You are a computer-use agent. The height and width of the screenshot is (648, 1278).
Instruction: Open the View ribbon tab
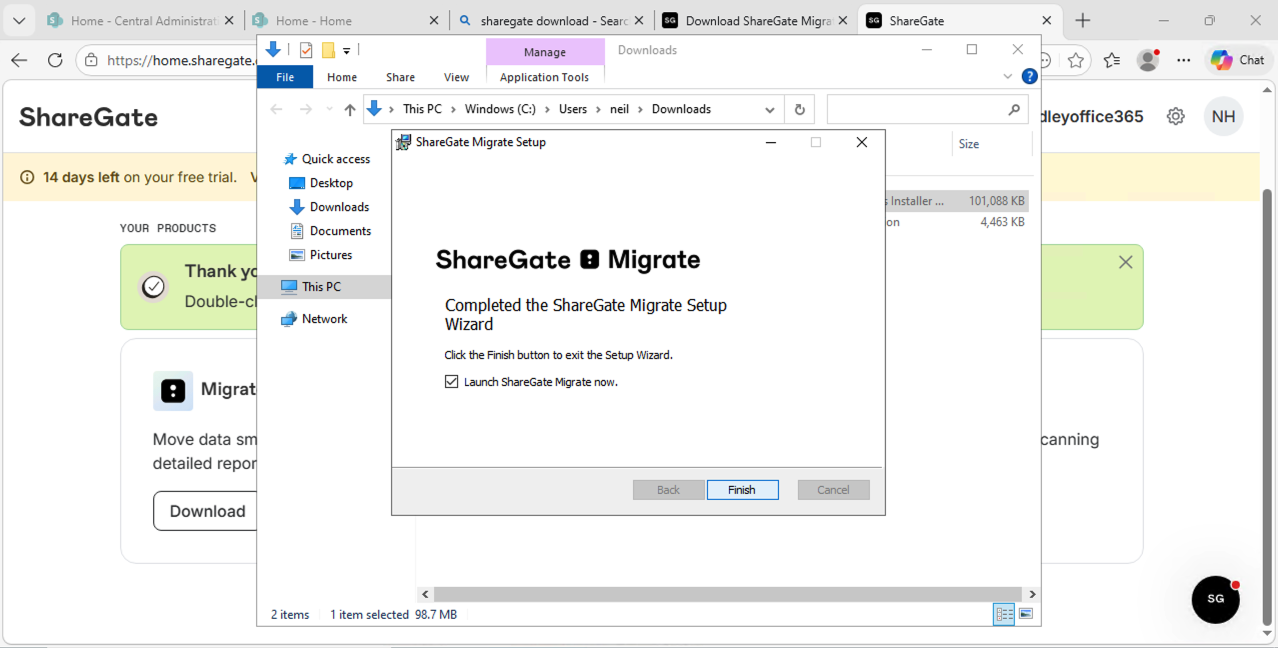456,77
